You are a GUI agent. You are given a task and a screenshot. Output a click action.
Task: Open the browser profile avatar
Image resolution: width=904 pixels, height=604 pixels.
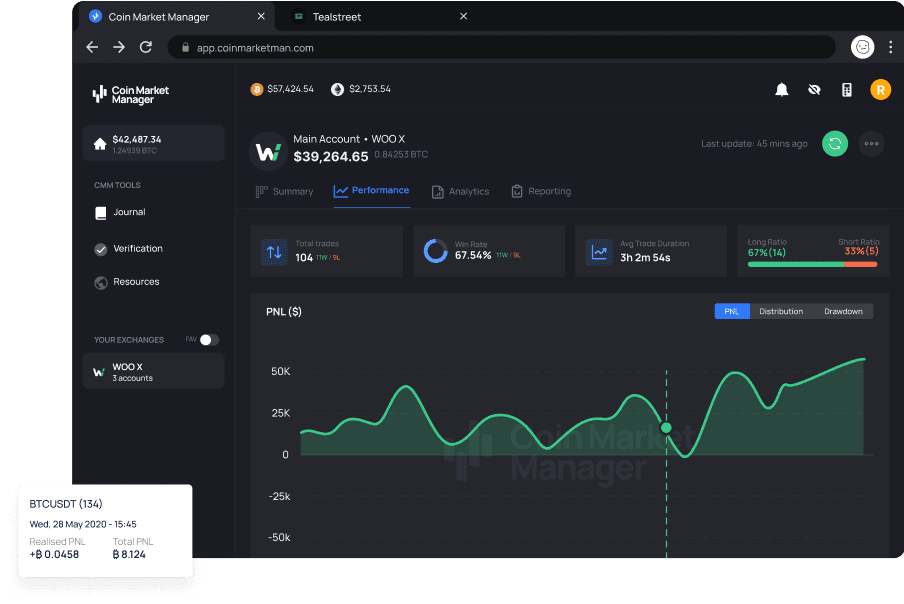pyautogui.click(x=862, y=47)
